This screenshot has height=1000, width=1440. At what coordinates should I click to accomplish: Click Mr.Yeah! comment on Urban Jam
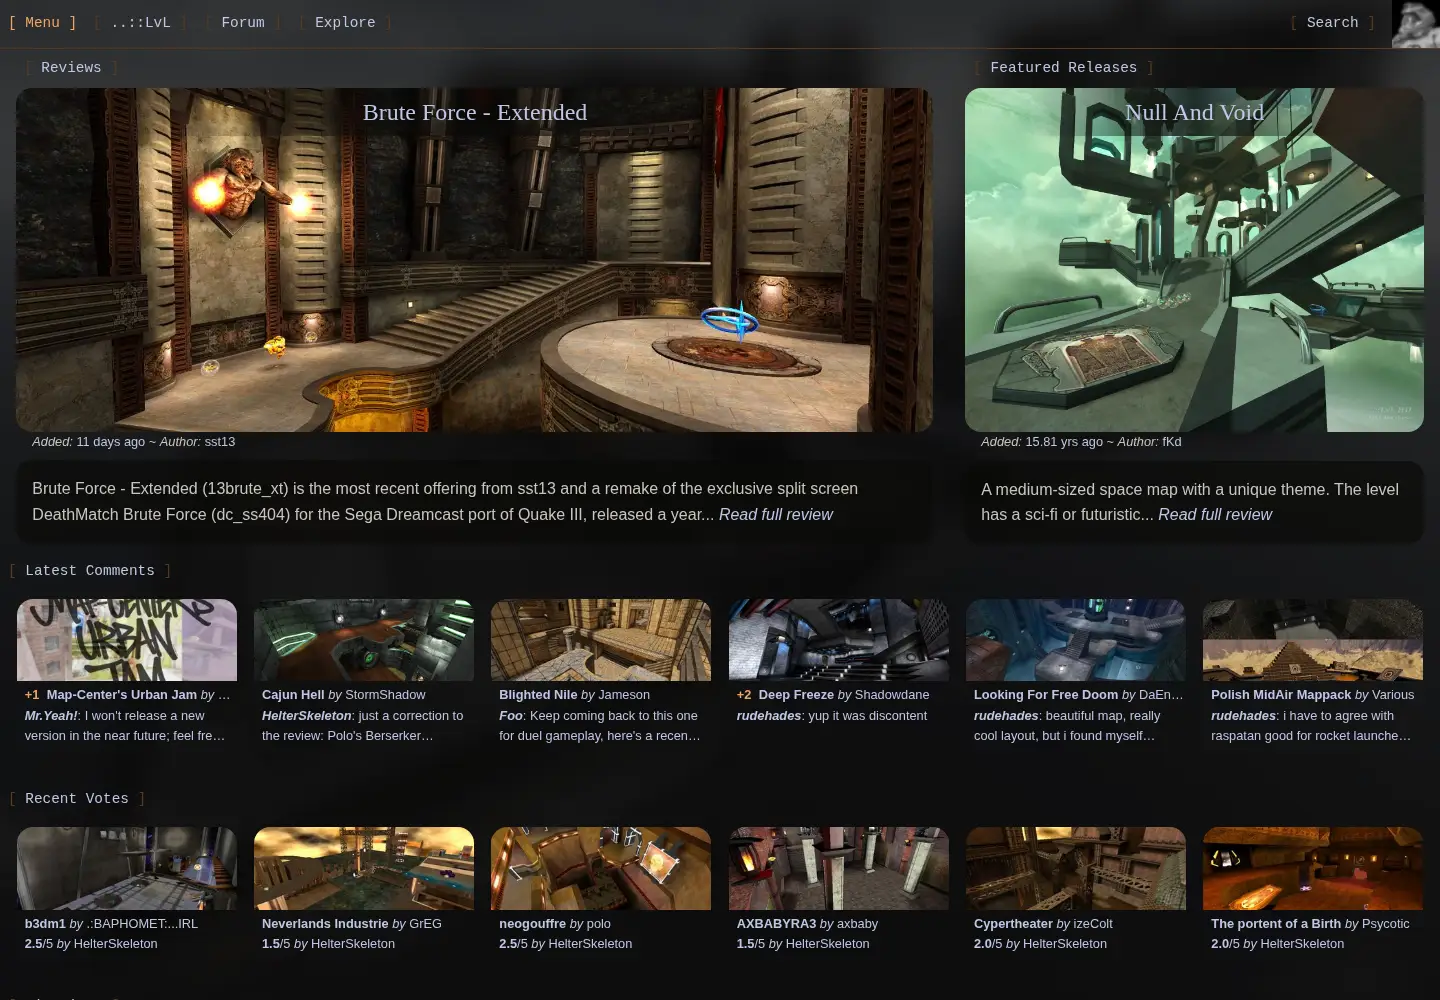point(127,726)
